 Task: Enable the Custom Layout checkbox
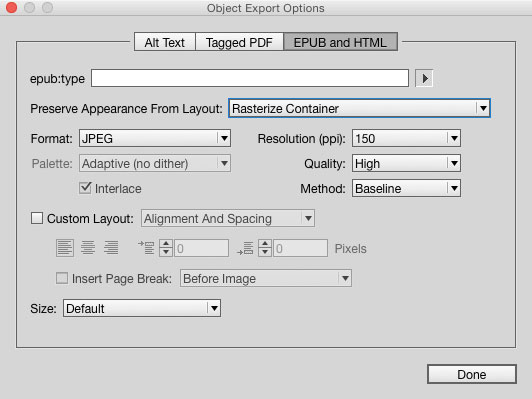click(x=37, y=218)
